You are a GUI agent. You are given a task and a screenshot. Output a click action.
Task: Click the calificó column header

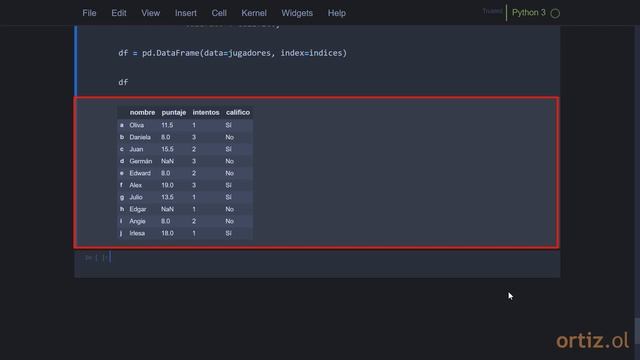coord(238,112)
